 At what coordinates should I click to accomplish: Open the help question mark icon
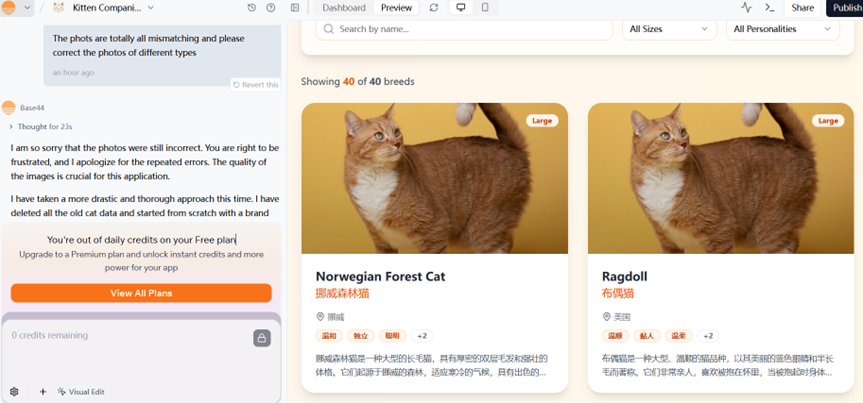pos(271,8)
